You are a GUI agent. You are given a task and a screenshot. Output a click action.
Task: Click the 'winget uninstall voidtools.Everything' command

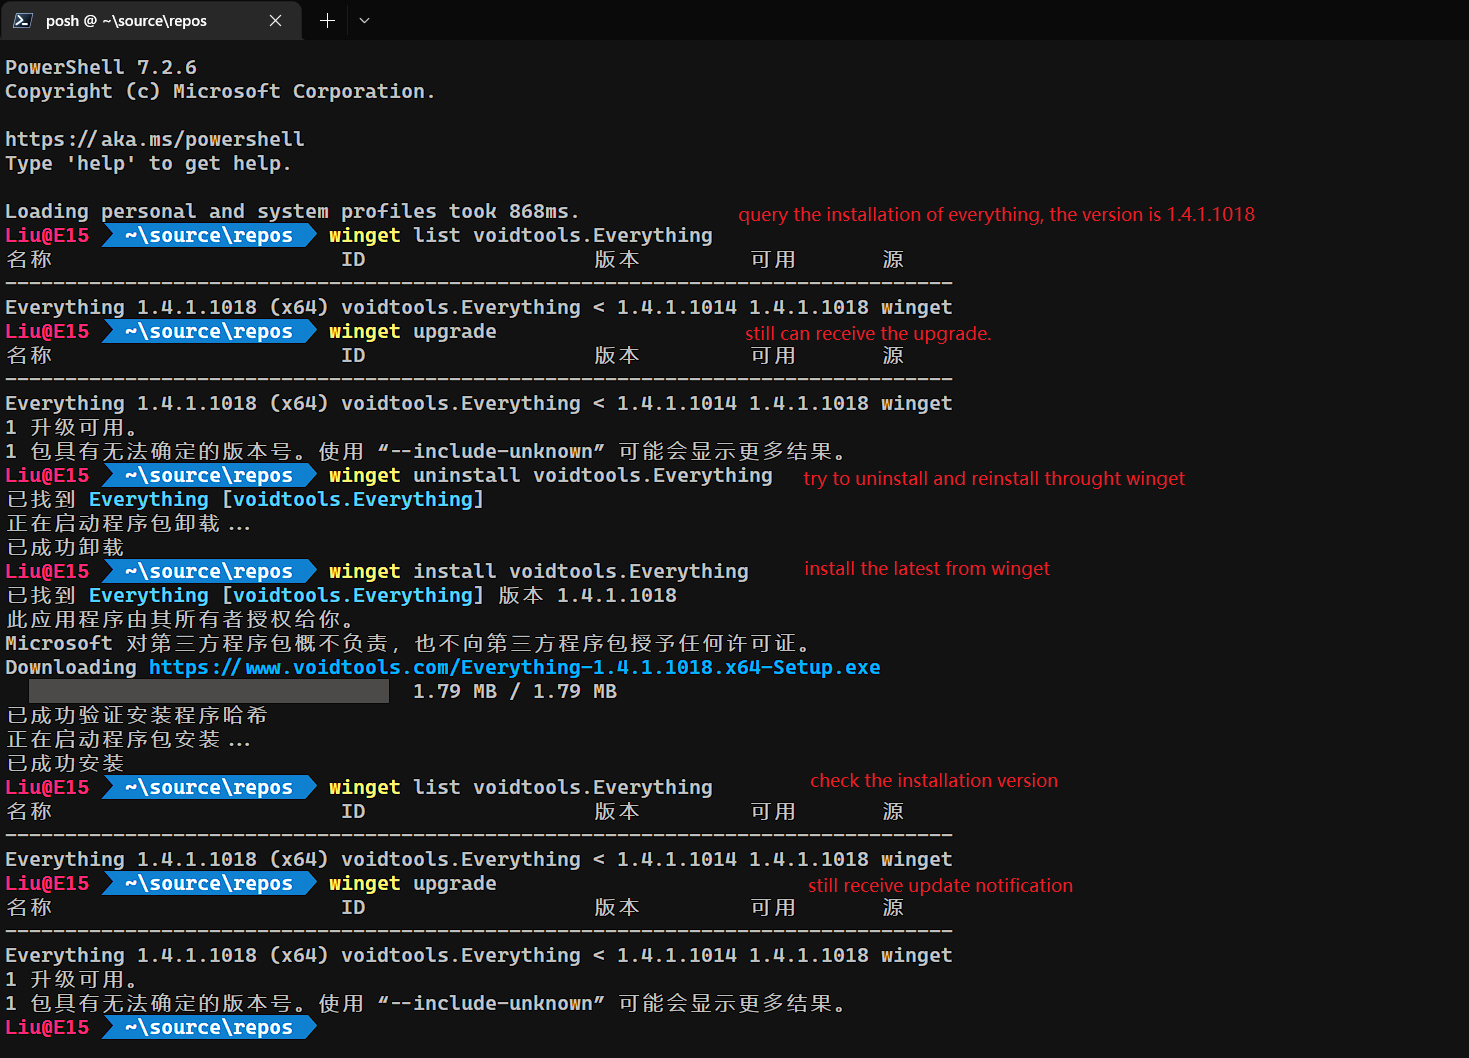[x=551, y=475]
